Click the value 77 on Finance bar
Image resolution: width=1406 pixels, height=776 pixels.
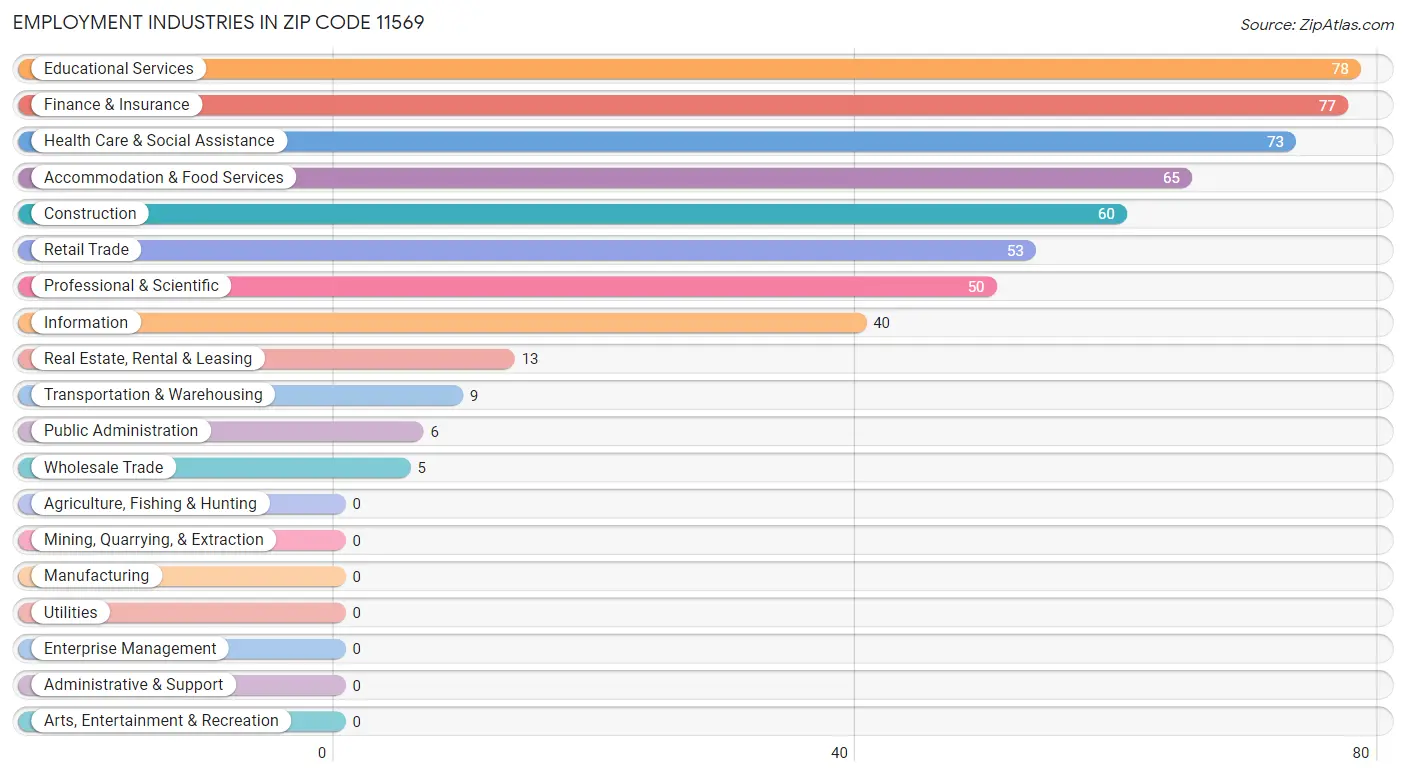[1327, 106]
